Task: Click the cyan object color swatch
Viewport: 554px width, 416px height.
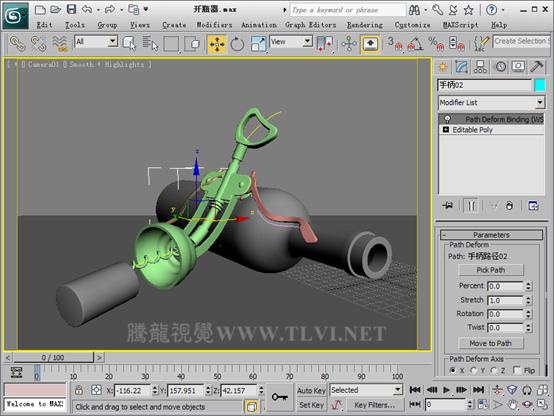Action: (x=540, y=85)
